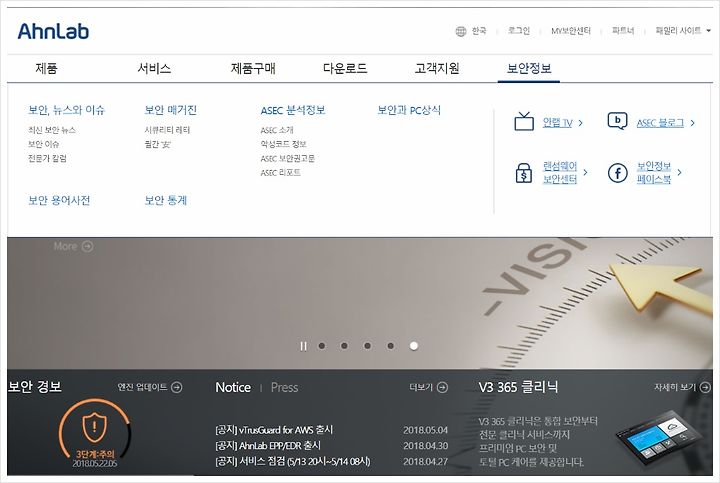
Task: Expand the 패밀리 사이트 dropdown
Action: coord(683,31)
